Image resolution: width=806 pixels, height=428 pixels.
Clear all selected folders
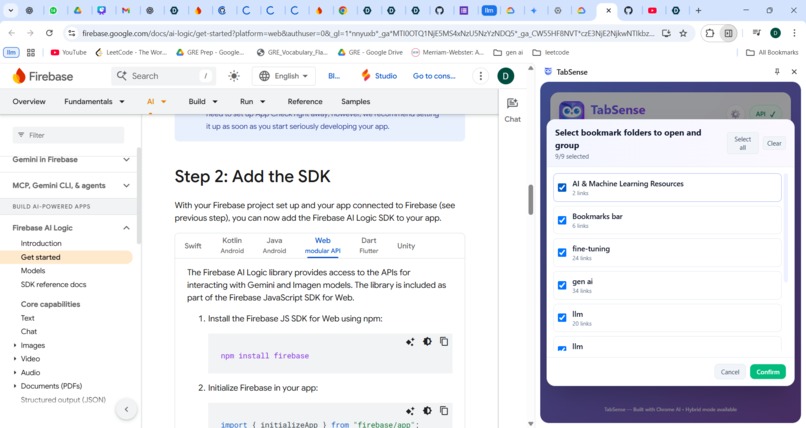(x=774, y=143)
